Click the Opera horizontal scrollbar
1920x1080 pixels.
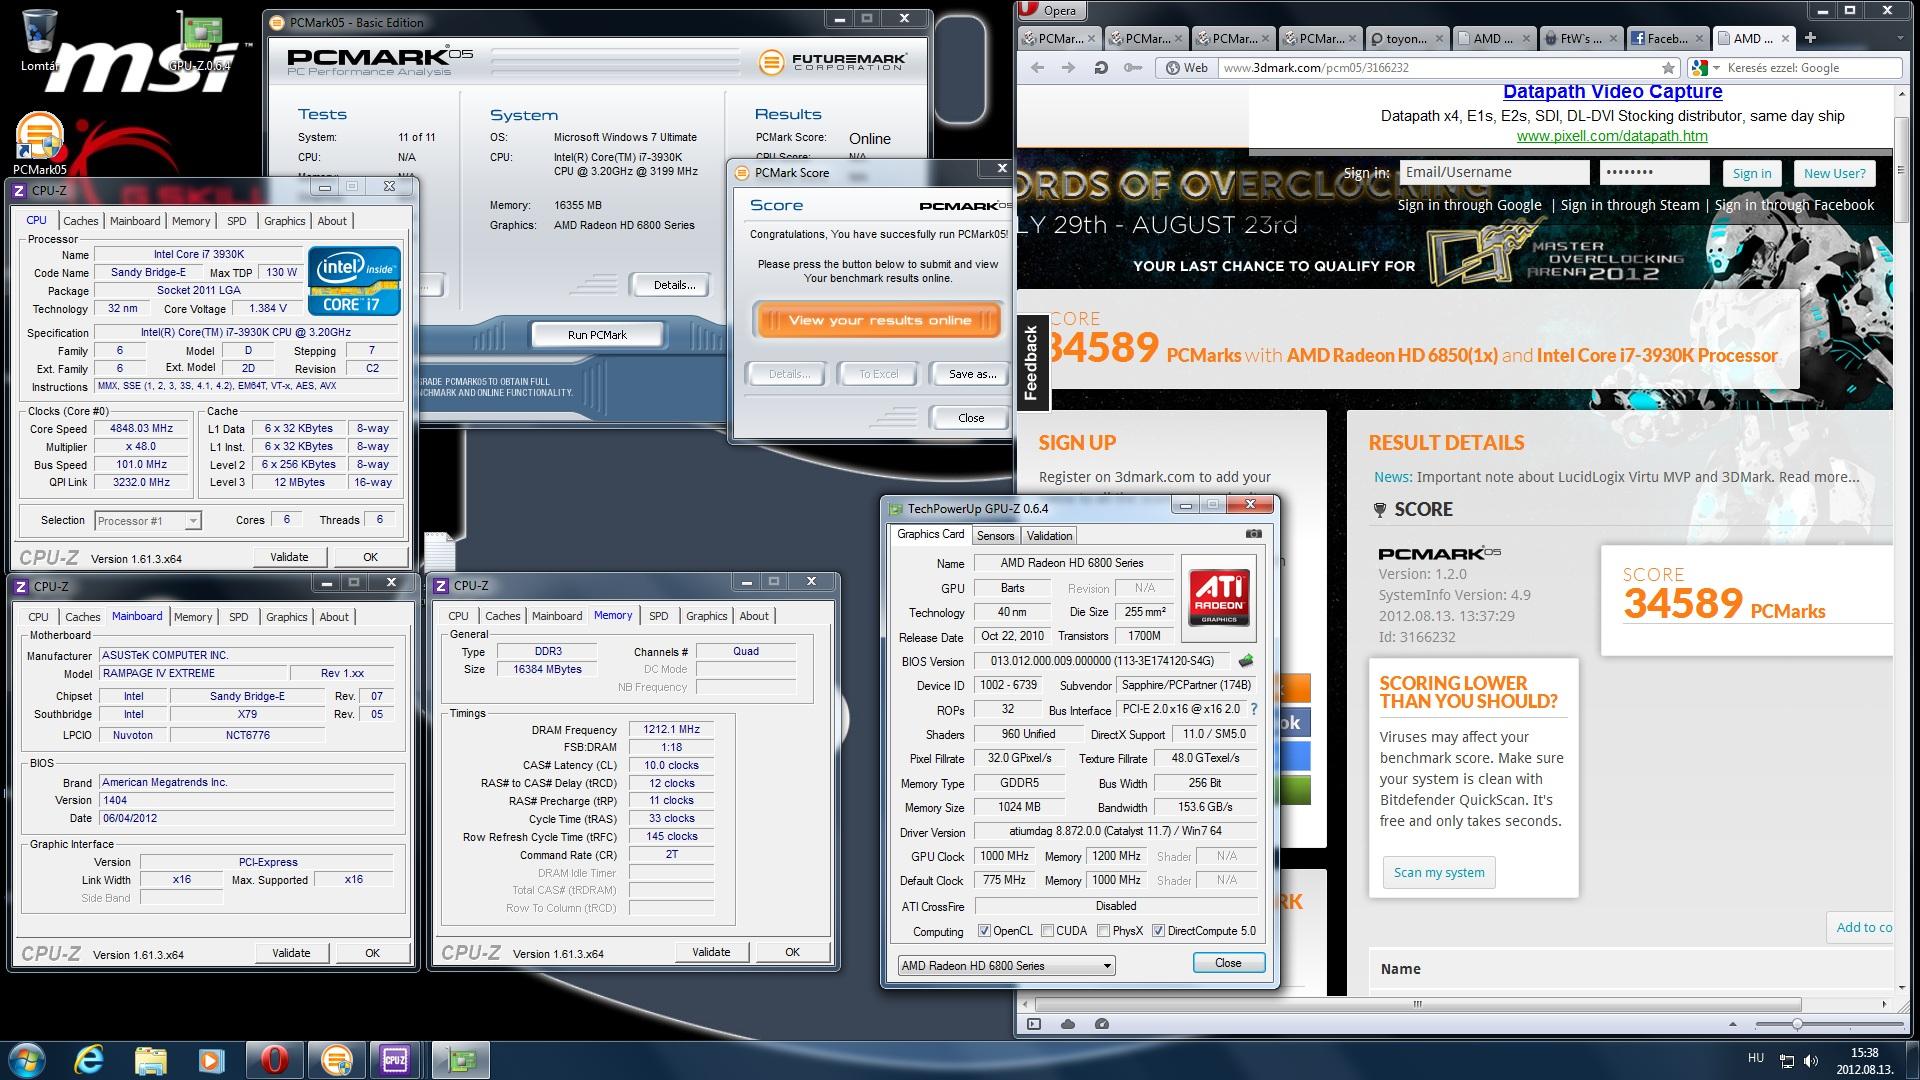(1418, 1004)
